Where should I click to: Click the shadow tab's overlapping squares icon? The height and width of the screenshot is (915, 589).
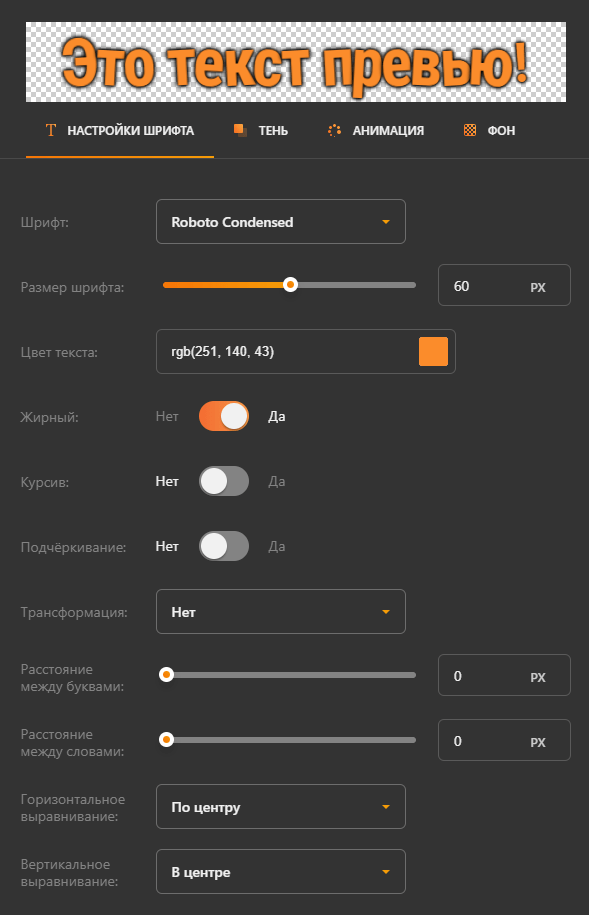241,130
